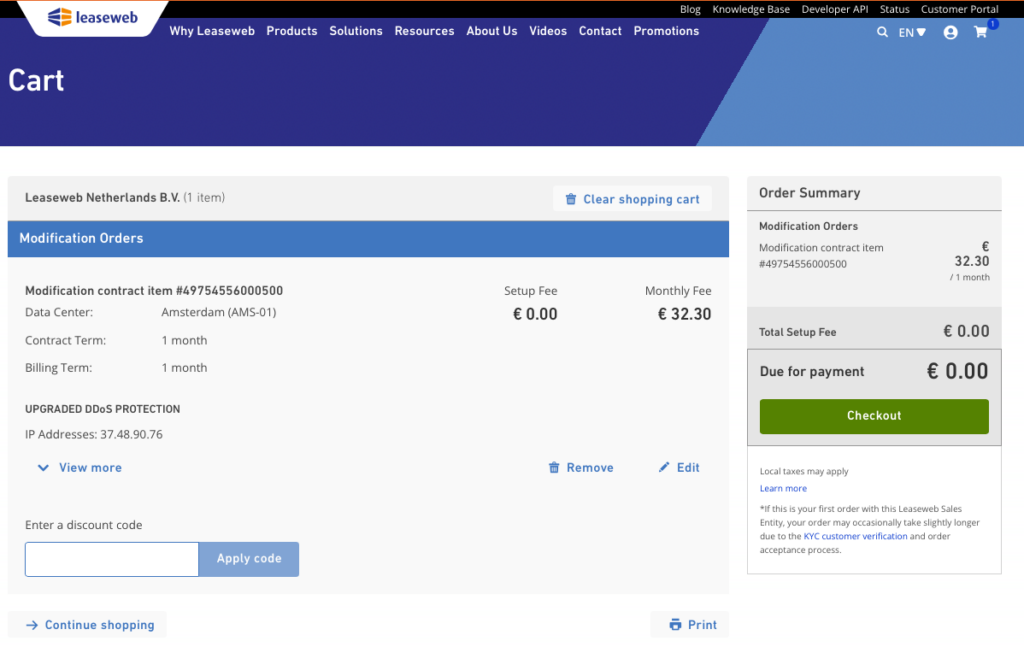Open the user account icon

[950, 32]
